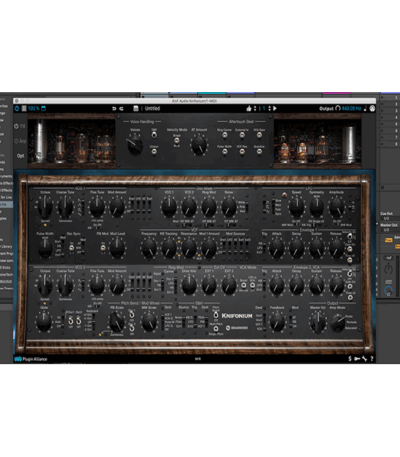Click the redo arrow in plugin toolbar

coord(121,108)
